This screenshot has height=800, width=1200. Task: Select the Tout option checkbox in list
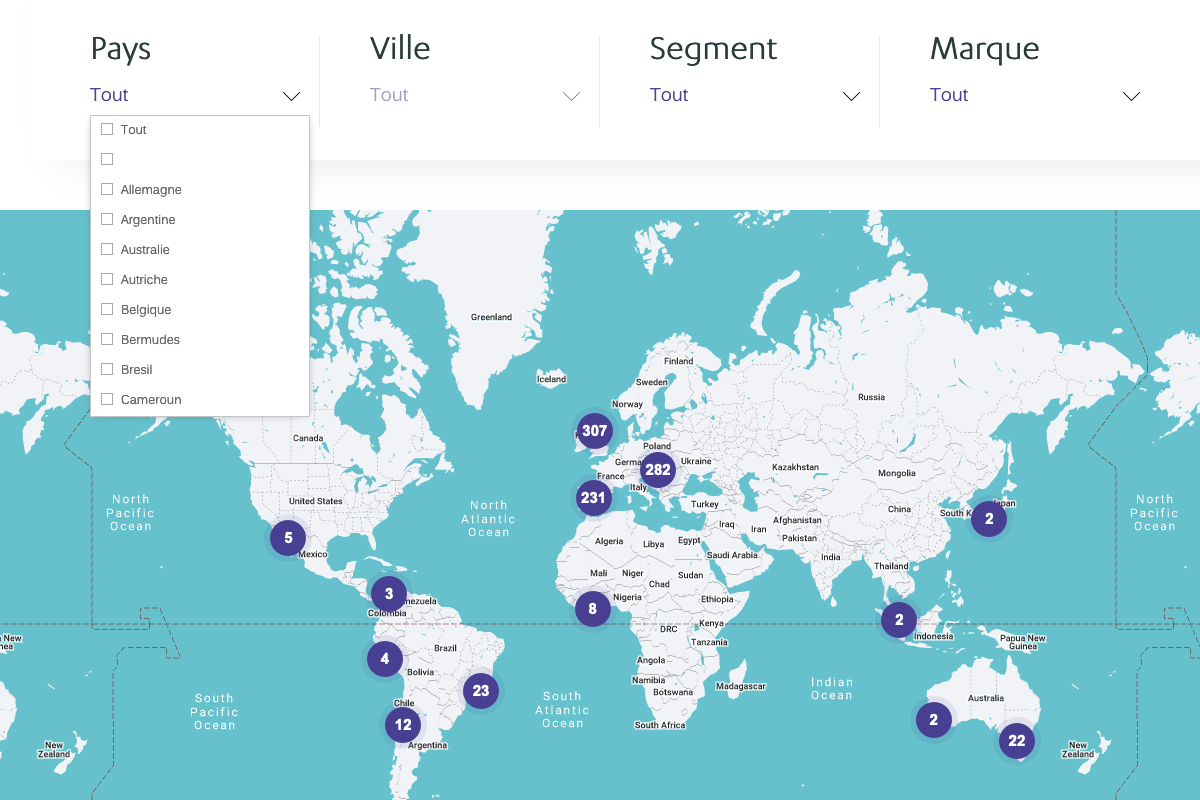[107, 129]
